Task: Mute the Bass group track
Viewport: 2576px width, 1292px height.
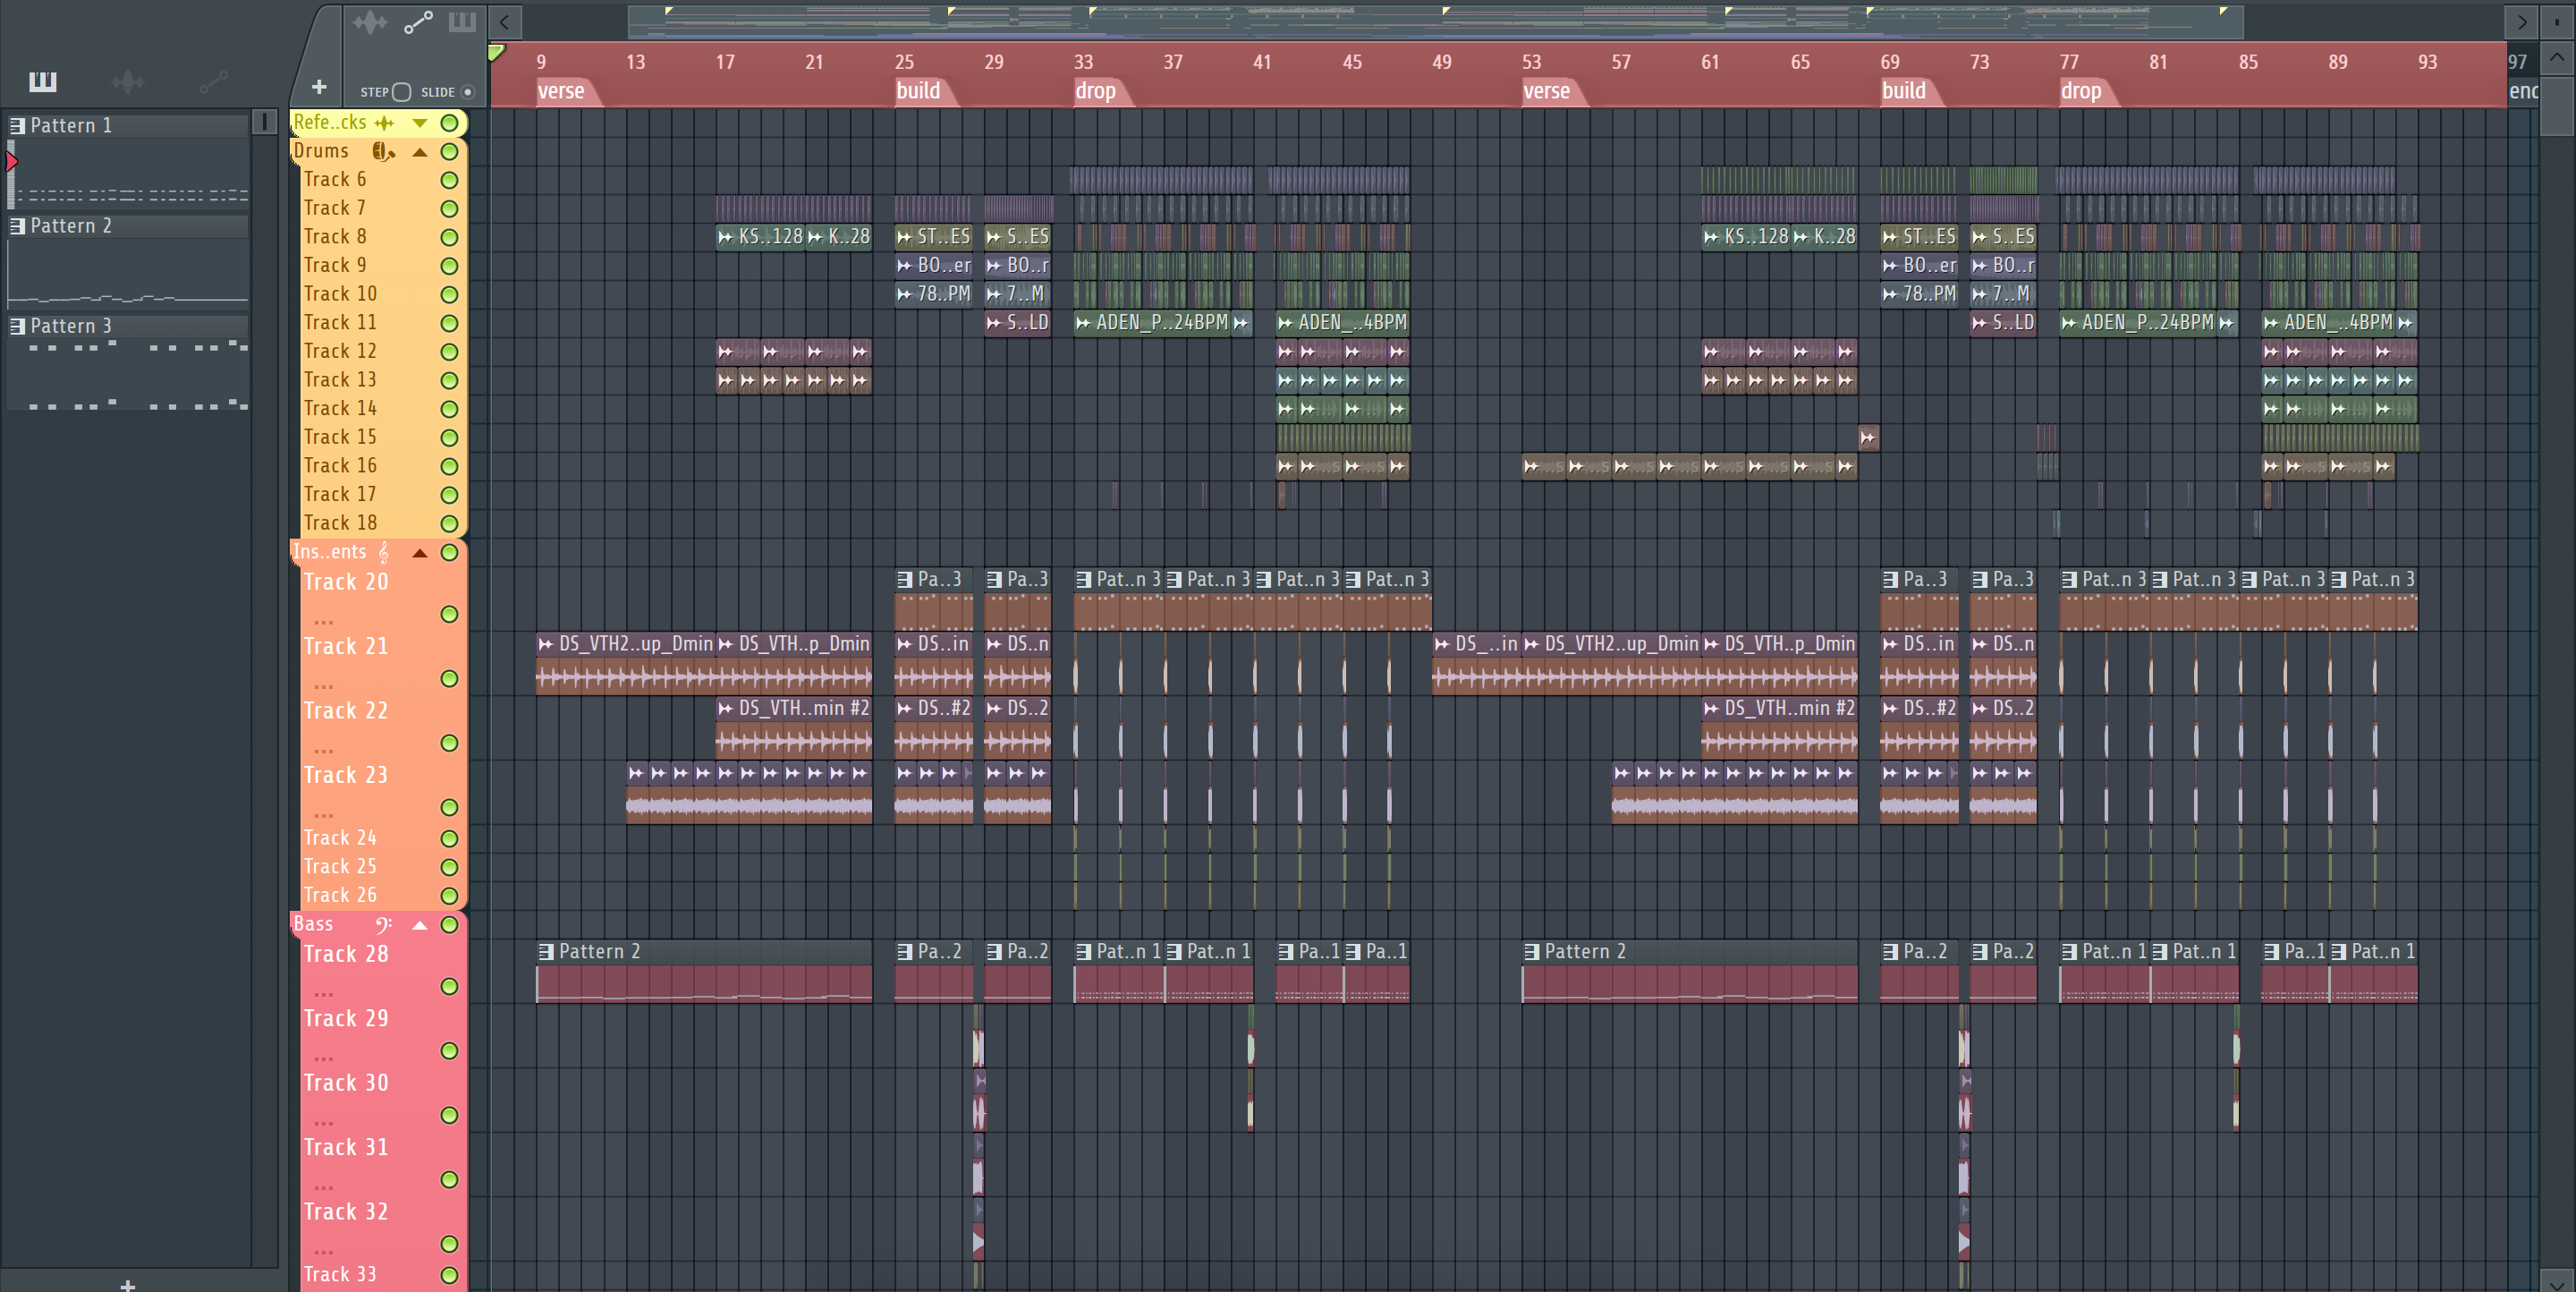Action: 450,925
